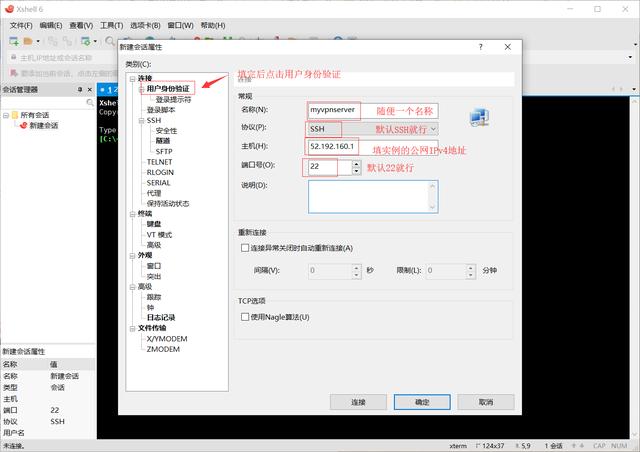Collapse the SSH node in the category tree

coord(141,120)
